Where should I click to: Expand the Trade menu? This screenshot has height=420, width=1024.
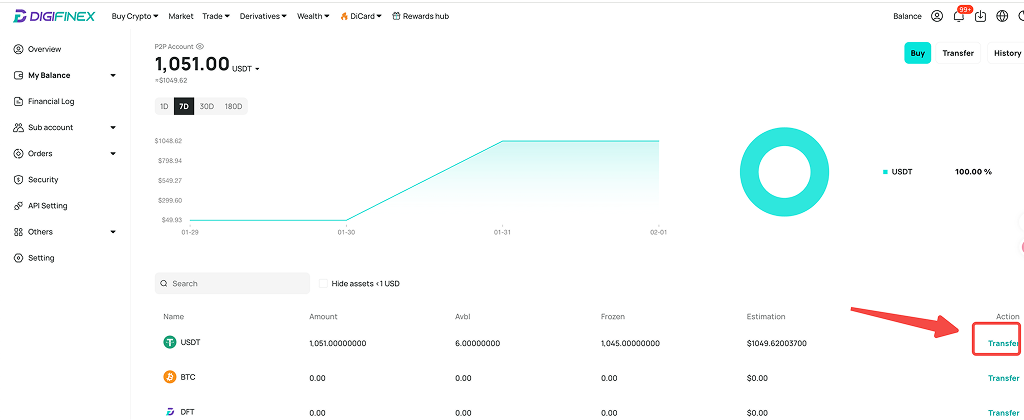pyautogui.click(x=216, y=16)
